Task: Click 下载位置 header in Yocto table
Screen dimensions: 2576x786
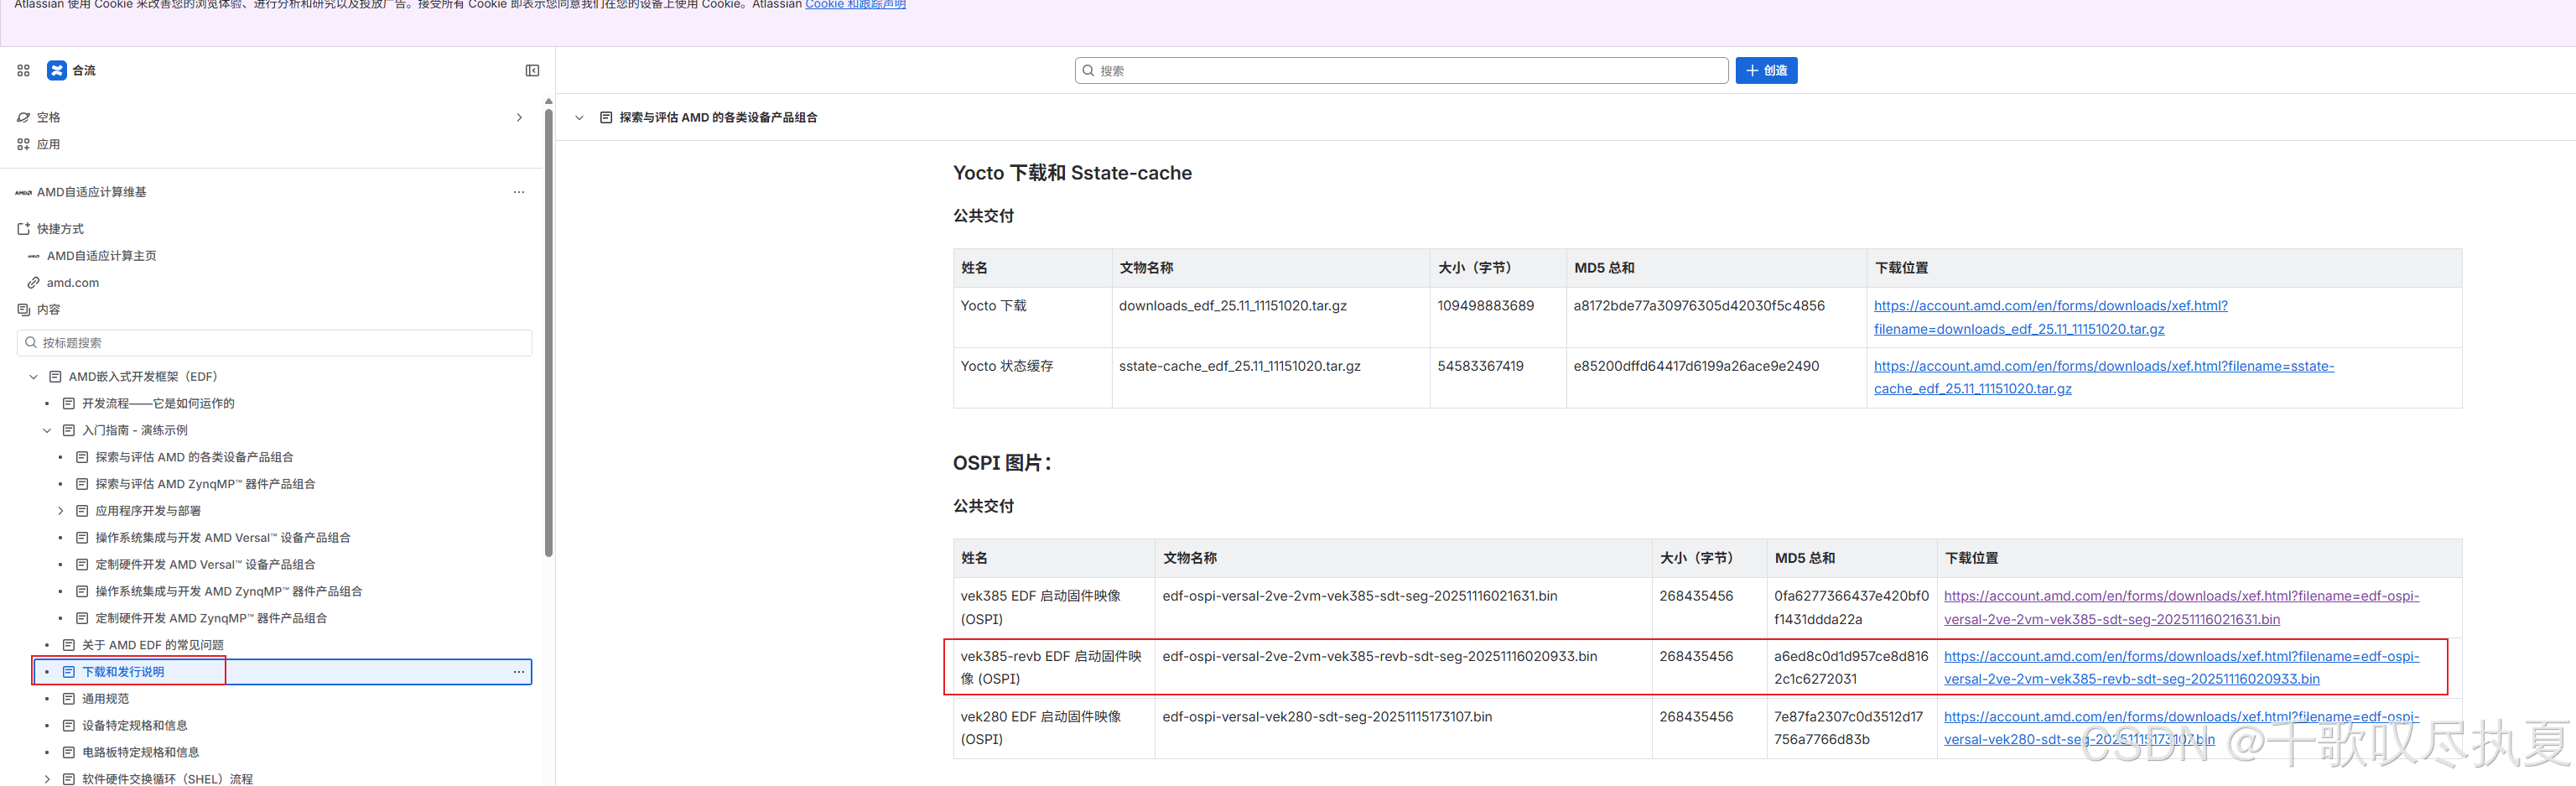Action: pyautogui.click(x=1901, y=268)
